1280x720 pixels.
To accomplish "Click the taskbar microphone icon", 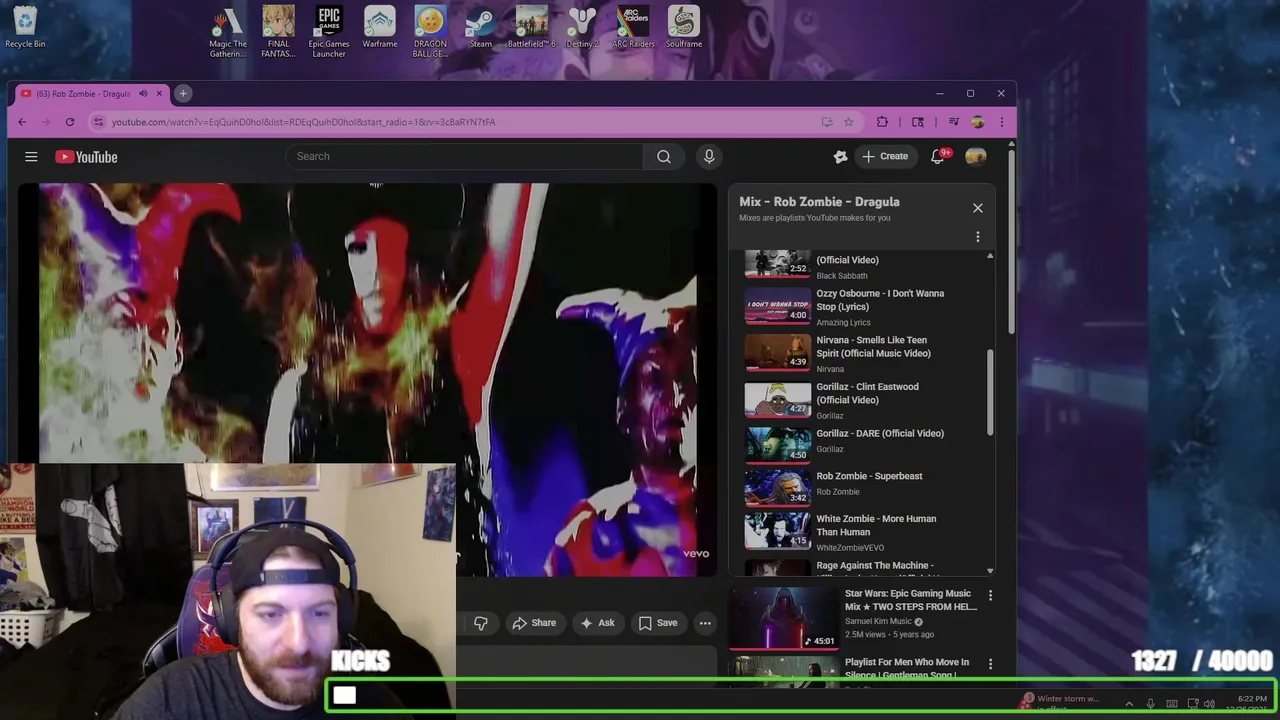I will [x=1151, y=704].
